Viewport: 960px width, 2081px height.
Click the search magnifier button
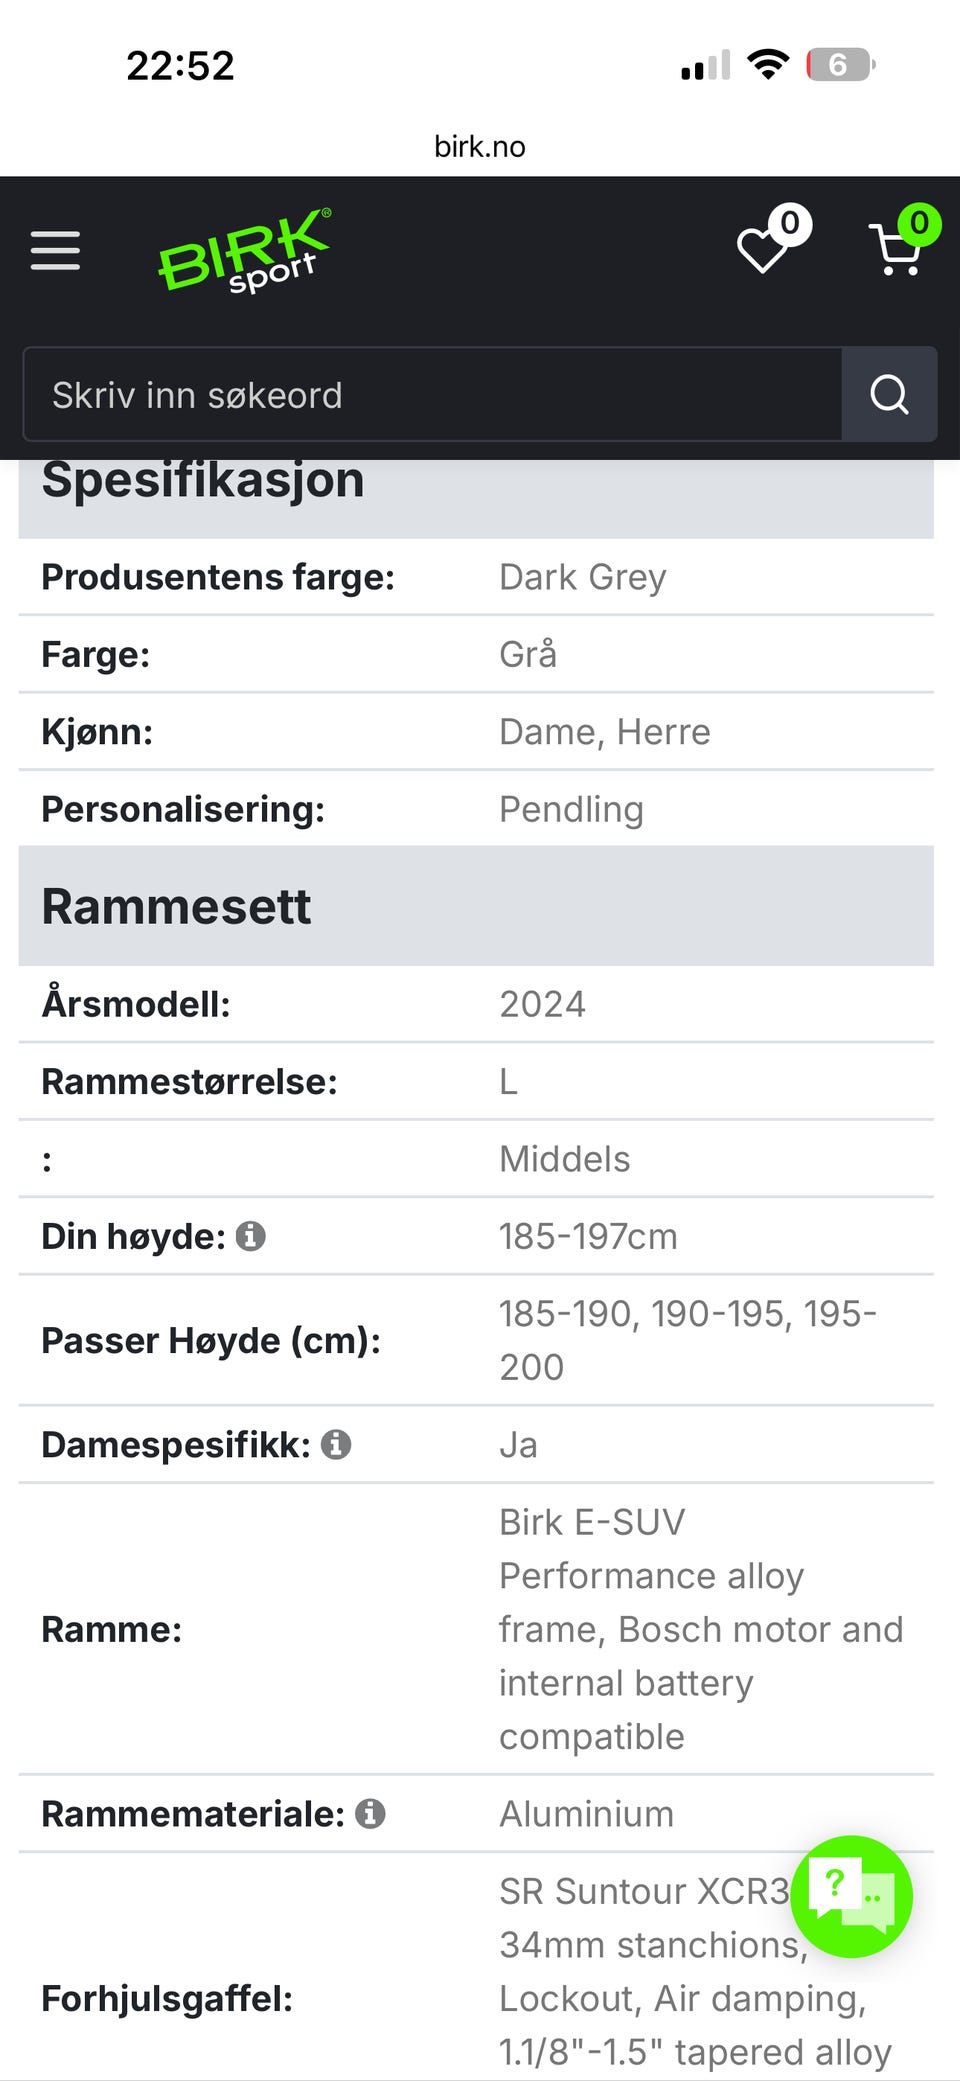[x=889, y=394]
